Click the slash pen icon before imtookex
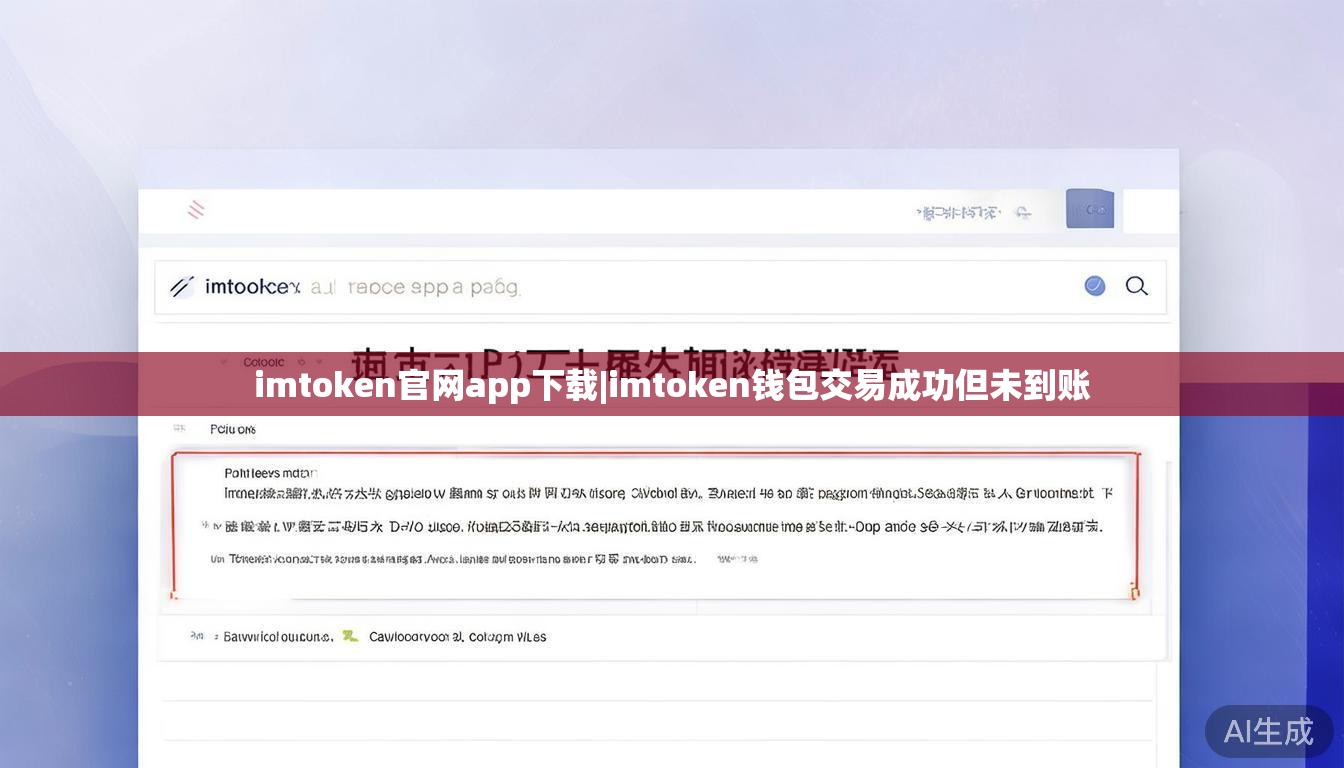This screenshot has width=1344, height=768. click(x=181, y=287)
